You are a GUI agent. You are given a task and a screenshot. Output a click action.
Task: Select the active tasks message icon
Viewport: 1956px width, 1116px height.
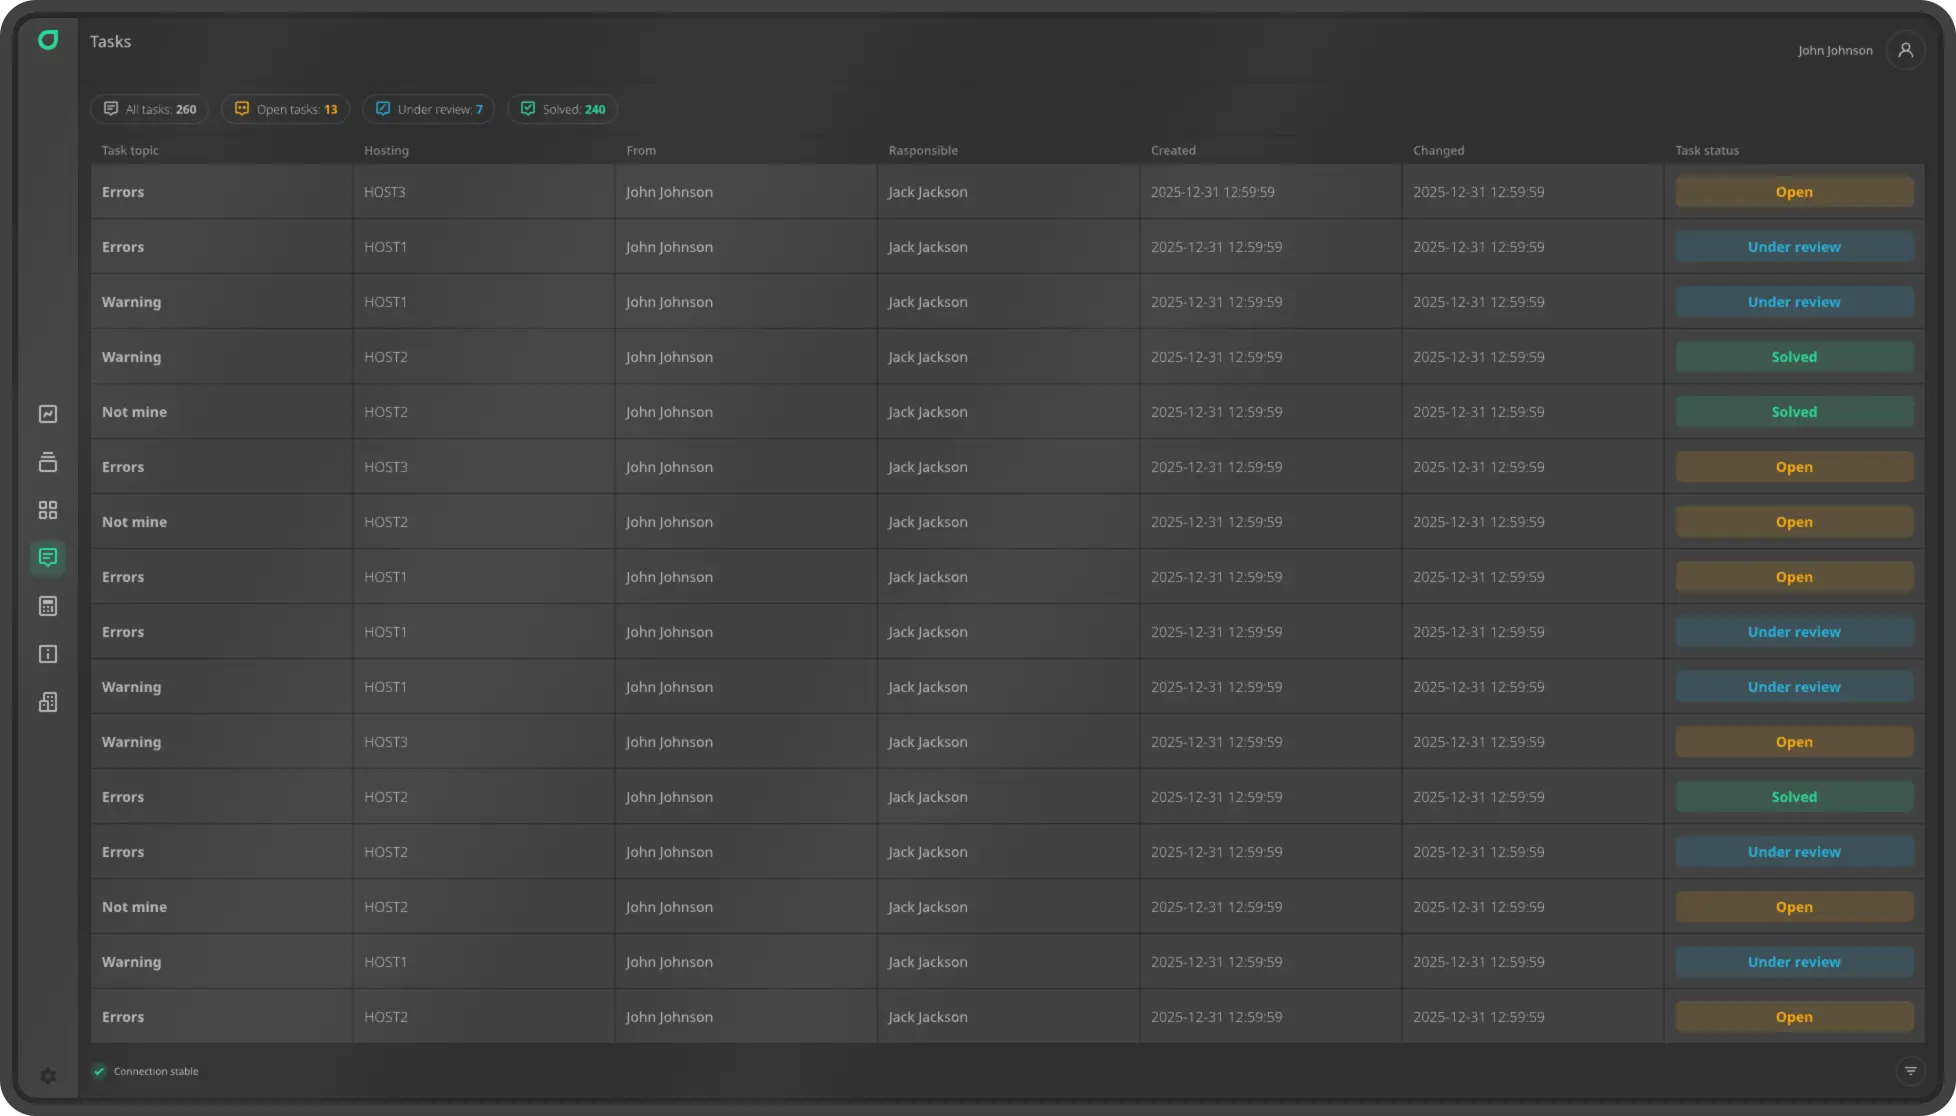(x=48, y=558)
